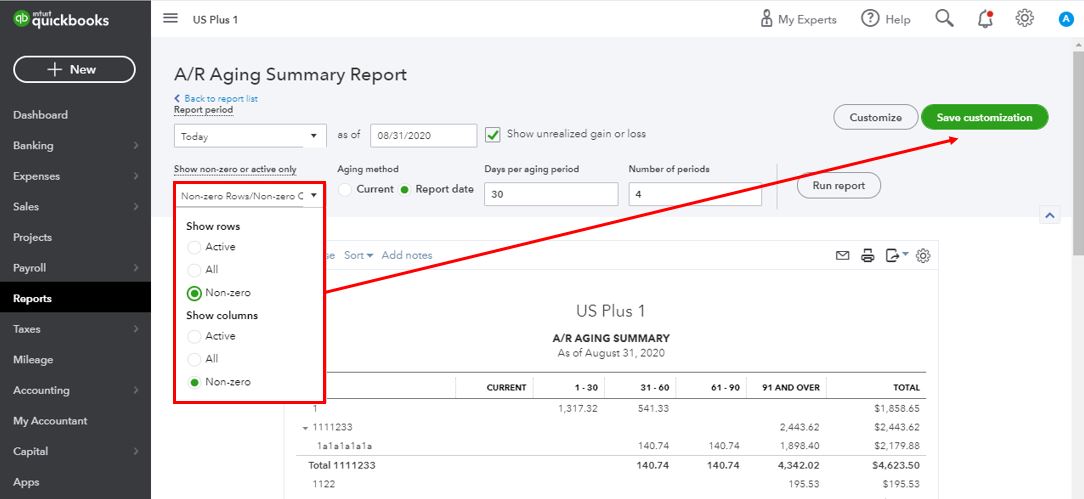The image size is (1084, 499).
Task: Open the notifications bell
Action: point(985,19)
